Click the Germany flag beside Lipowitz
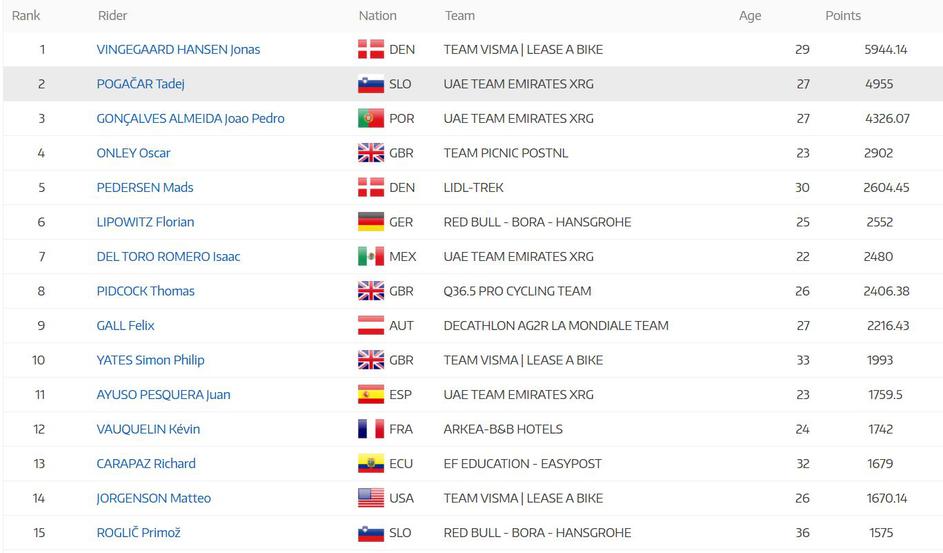The image size is (943, 553). click(371, 222)
